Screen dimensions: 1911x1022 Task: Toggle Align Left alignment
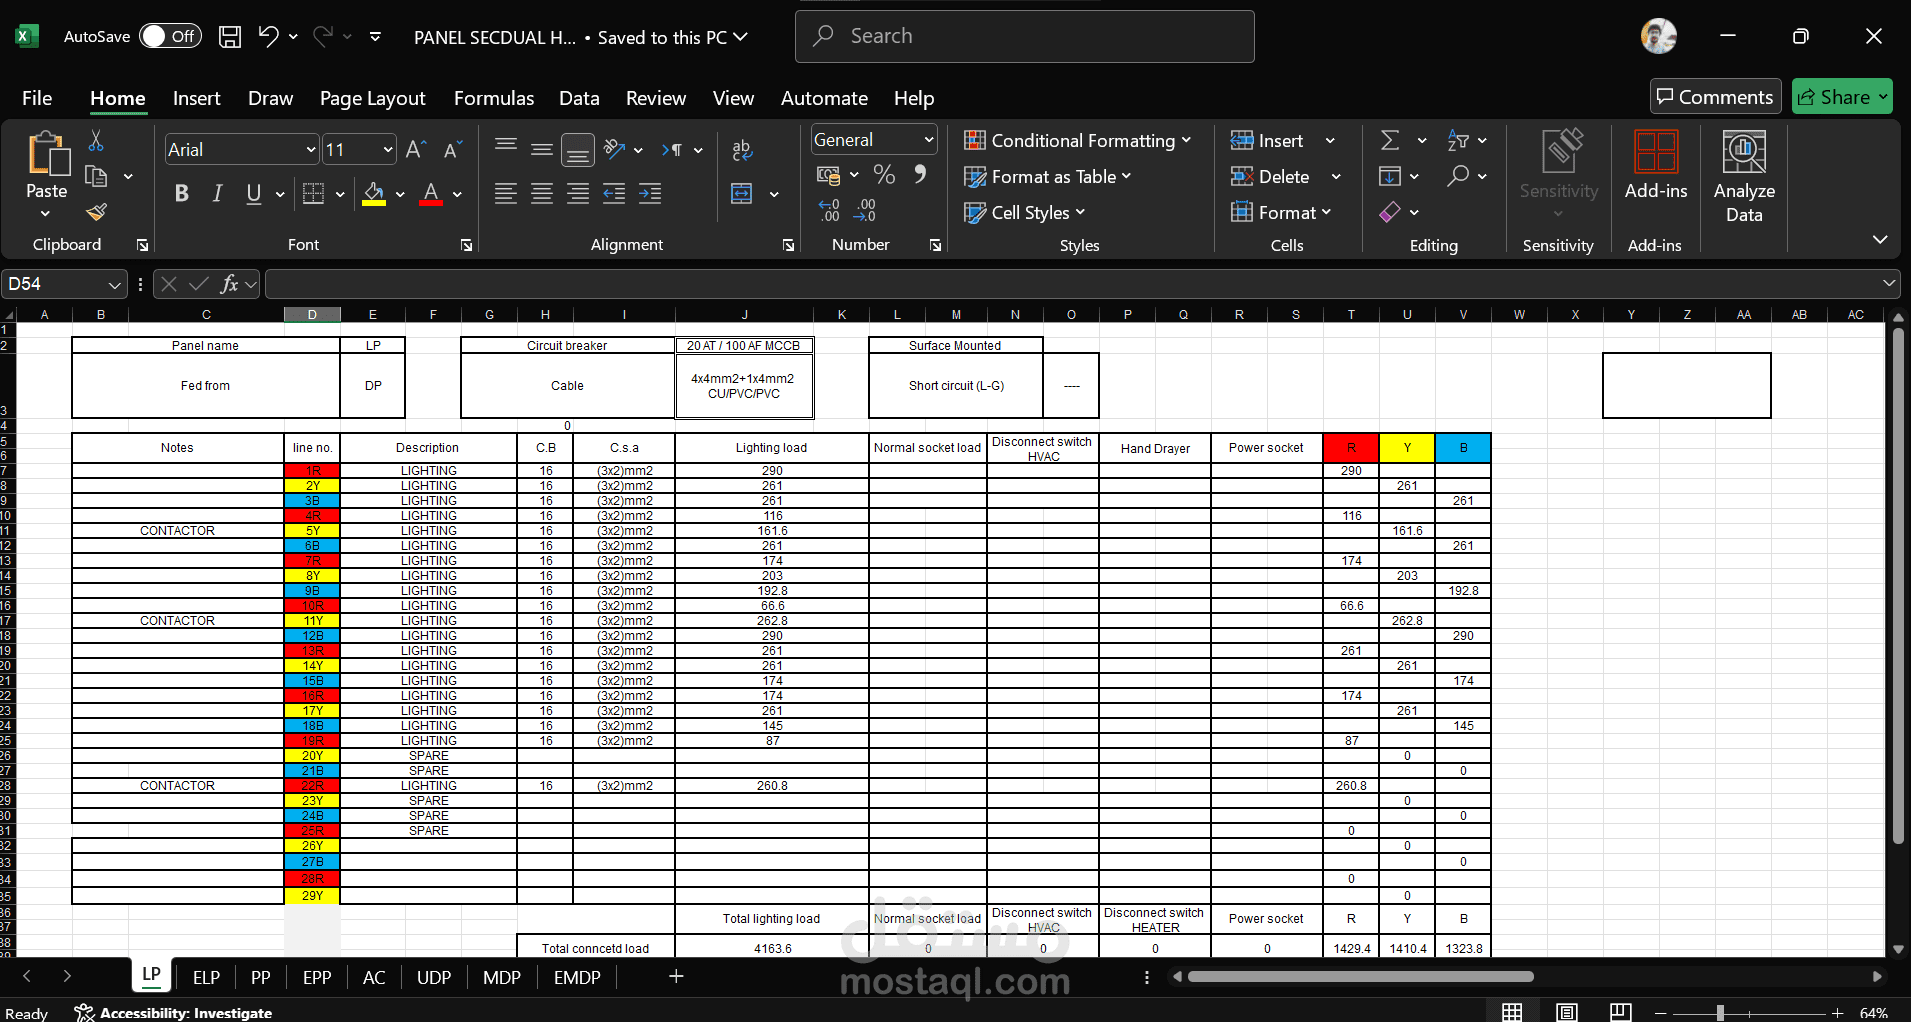(x=506, y=194)
